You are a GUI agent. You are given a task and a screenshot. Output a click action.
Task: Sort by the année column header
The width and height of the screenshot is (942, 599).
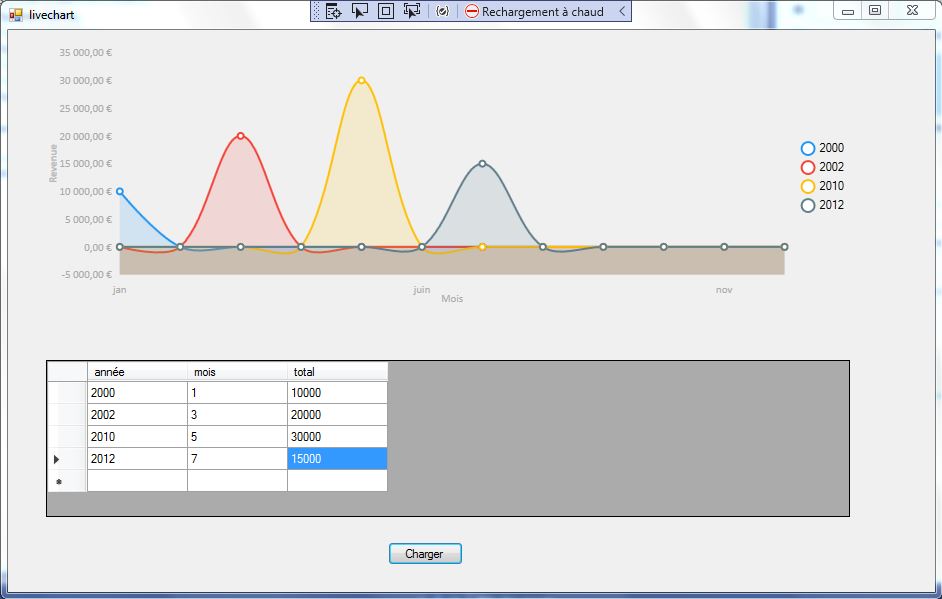tap(137, 372)
